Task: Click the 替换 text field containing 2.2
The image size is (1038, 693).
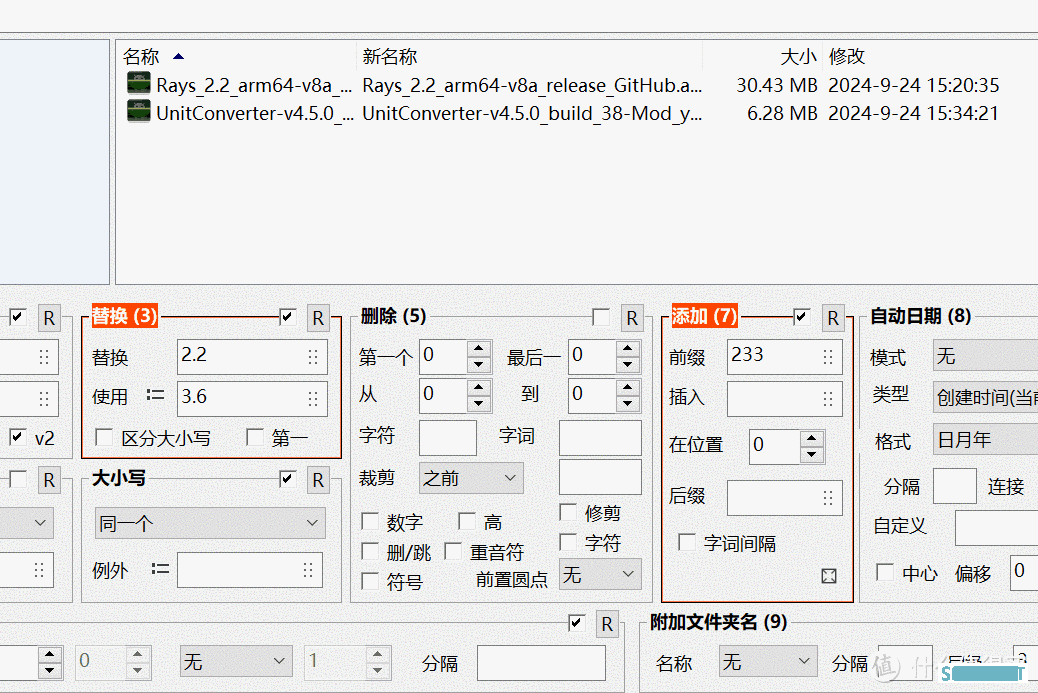Action: (252, 357)
